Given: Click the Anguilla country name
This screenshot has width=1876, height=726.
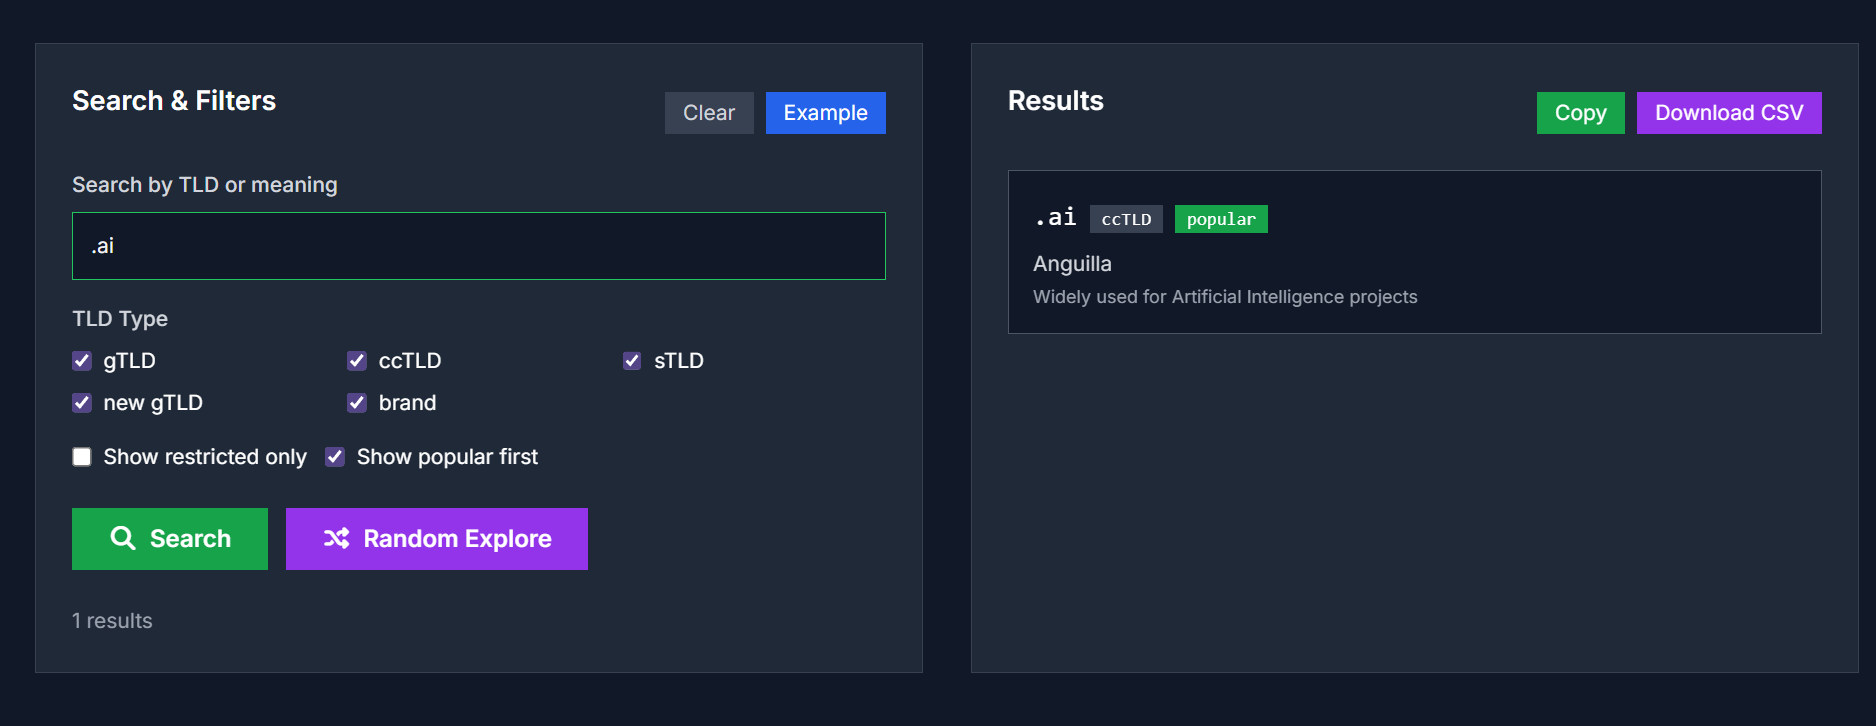Looking at the screenshot, I should tap(1072, 264).
